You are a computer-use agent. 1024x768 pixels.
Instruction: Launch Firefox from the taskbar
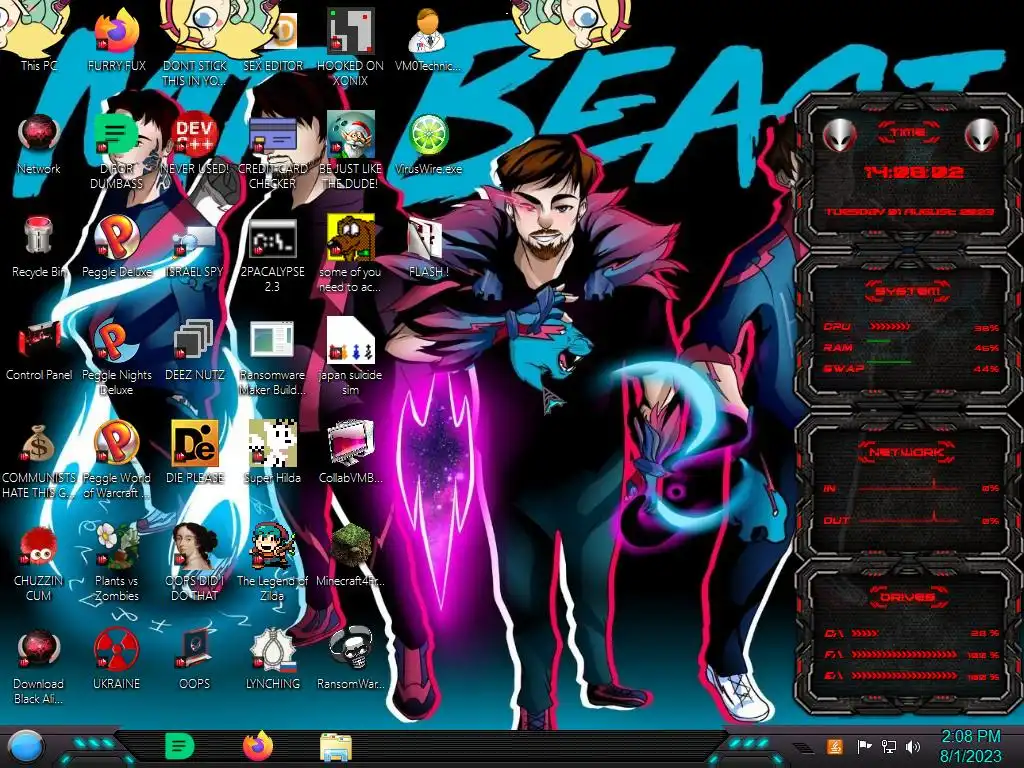(x=258, y=746)
